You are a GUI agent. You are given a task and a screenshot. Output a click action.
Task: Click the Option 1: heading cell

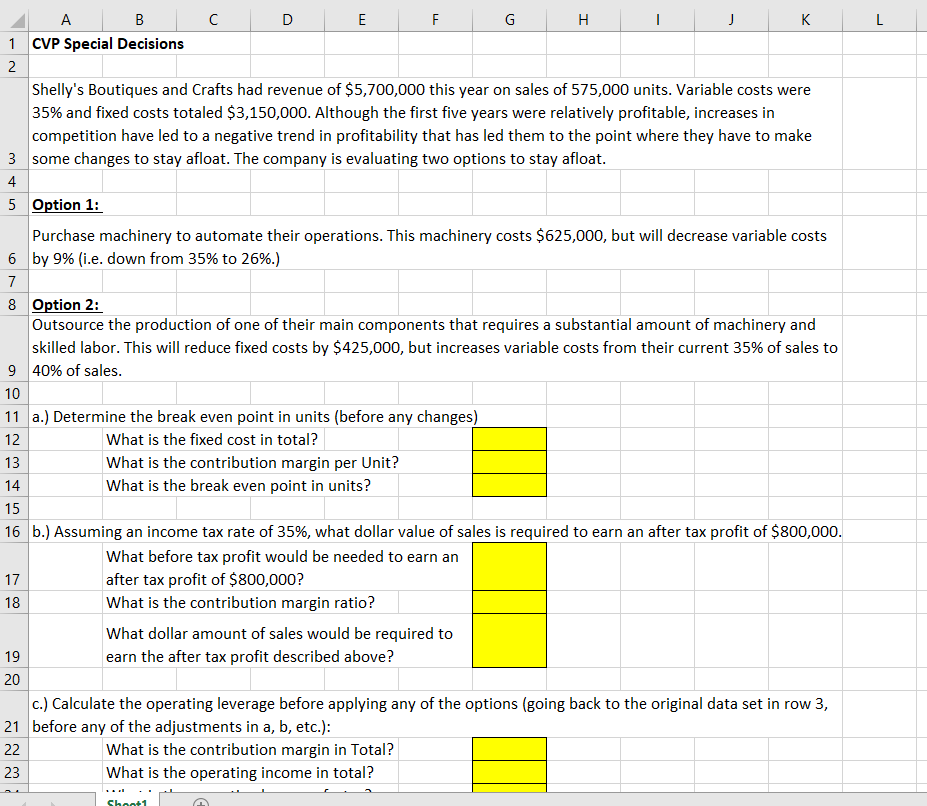tap(66, 205)
